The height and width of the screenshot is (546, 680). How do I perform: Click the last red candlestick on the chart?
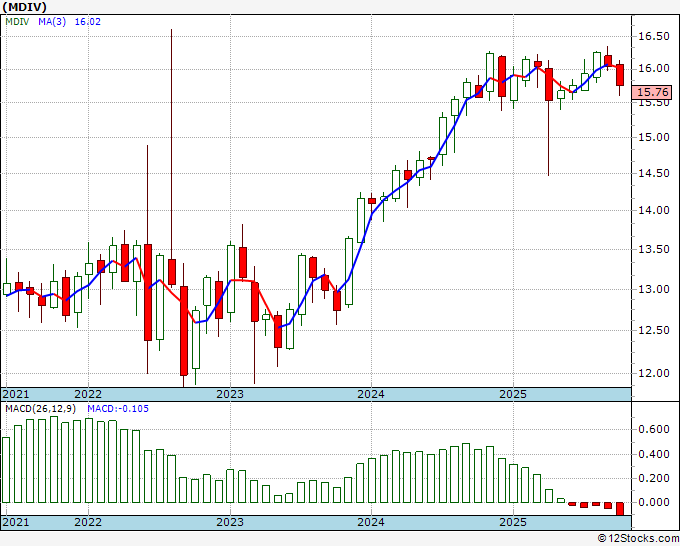620,75
